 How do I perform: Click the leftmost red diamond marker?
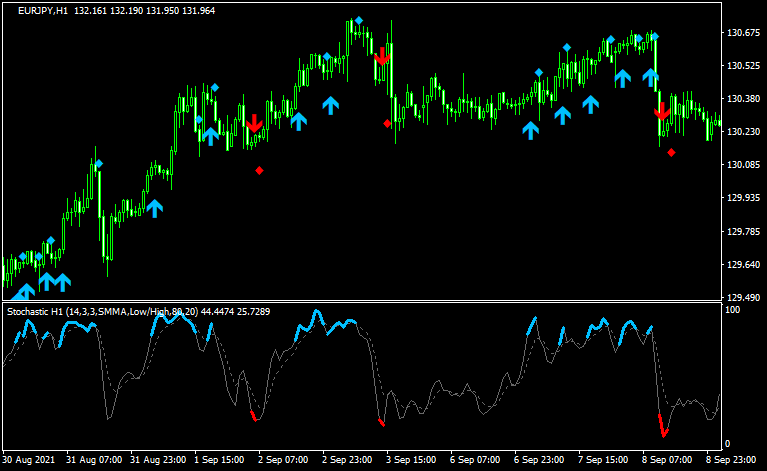pos(259,170)
